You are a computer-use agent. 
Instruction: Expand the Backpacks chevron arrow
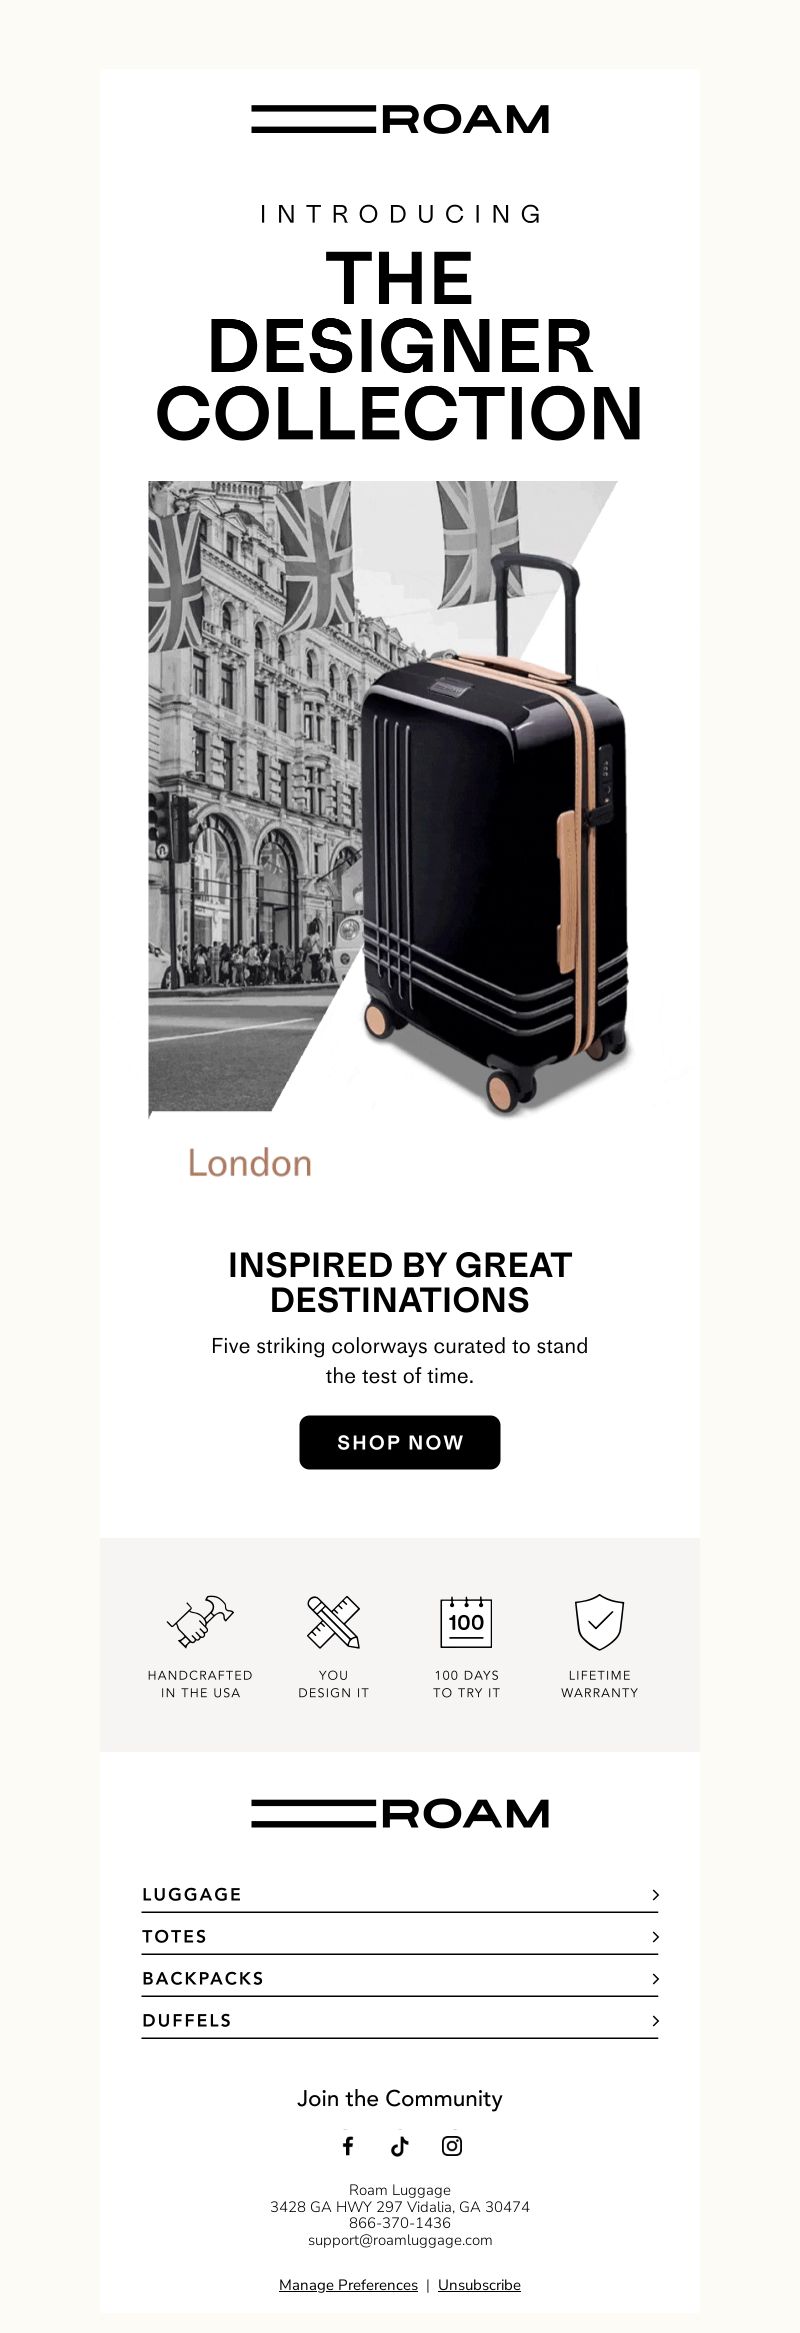click(x=655, y=1978)
